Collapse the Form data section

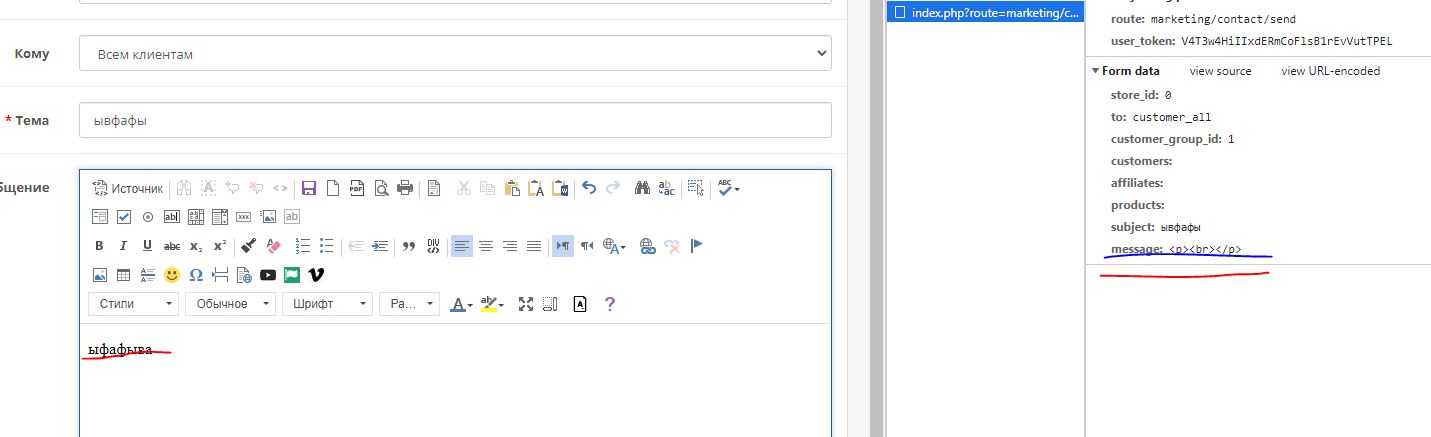click(x=1130, y=71)
